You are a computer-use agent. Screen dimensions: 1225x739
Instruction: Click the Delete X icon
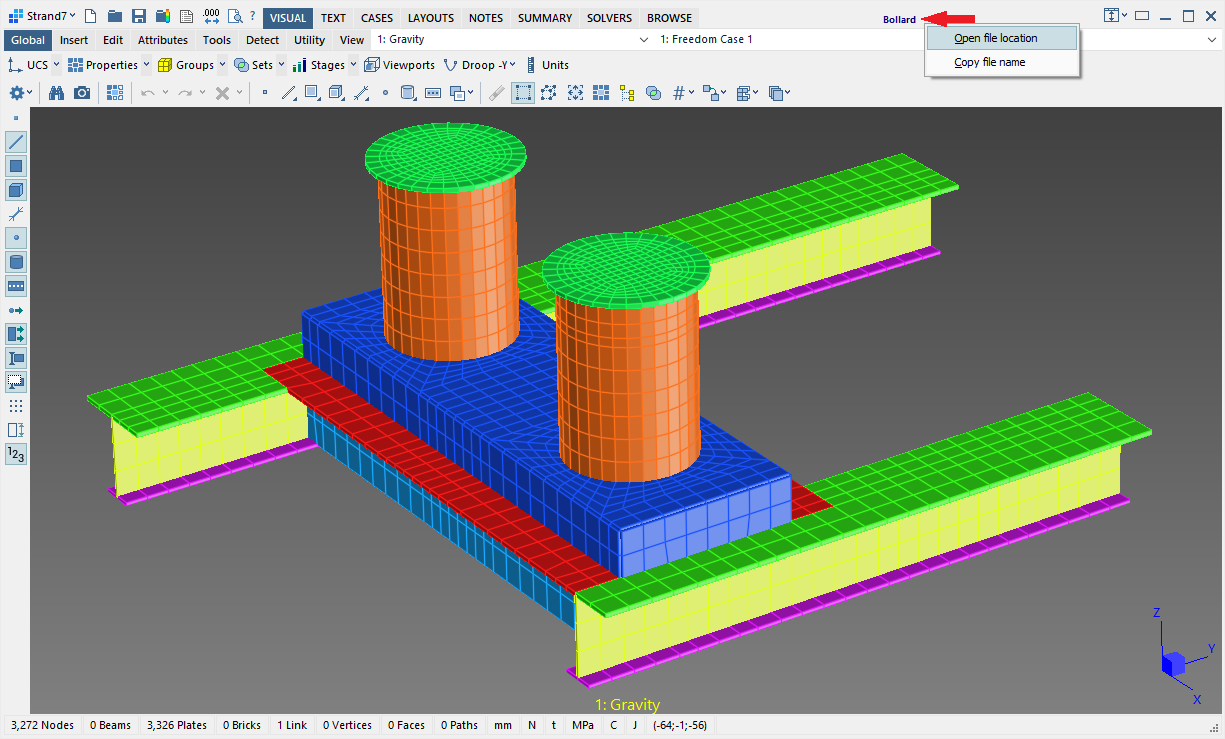pos(222,92)
